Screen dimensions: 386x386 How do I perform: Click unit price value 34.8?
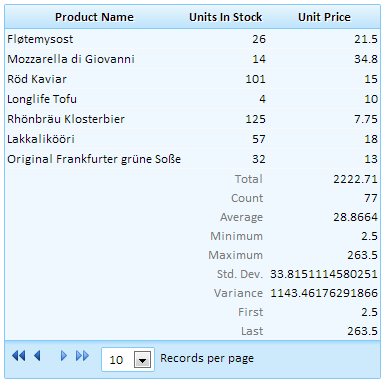366,59
